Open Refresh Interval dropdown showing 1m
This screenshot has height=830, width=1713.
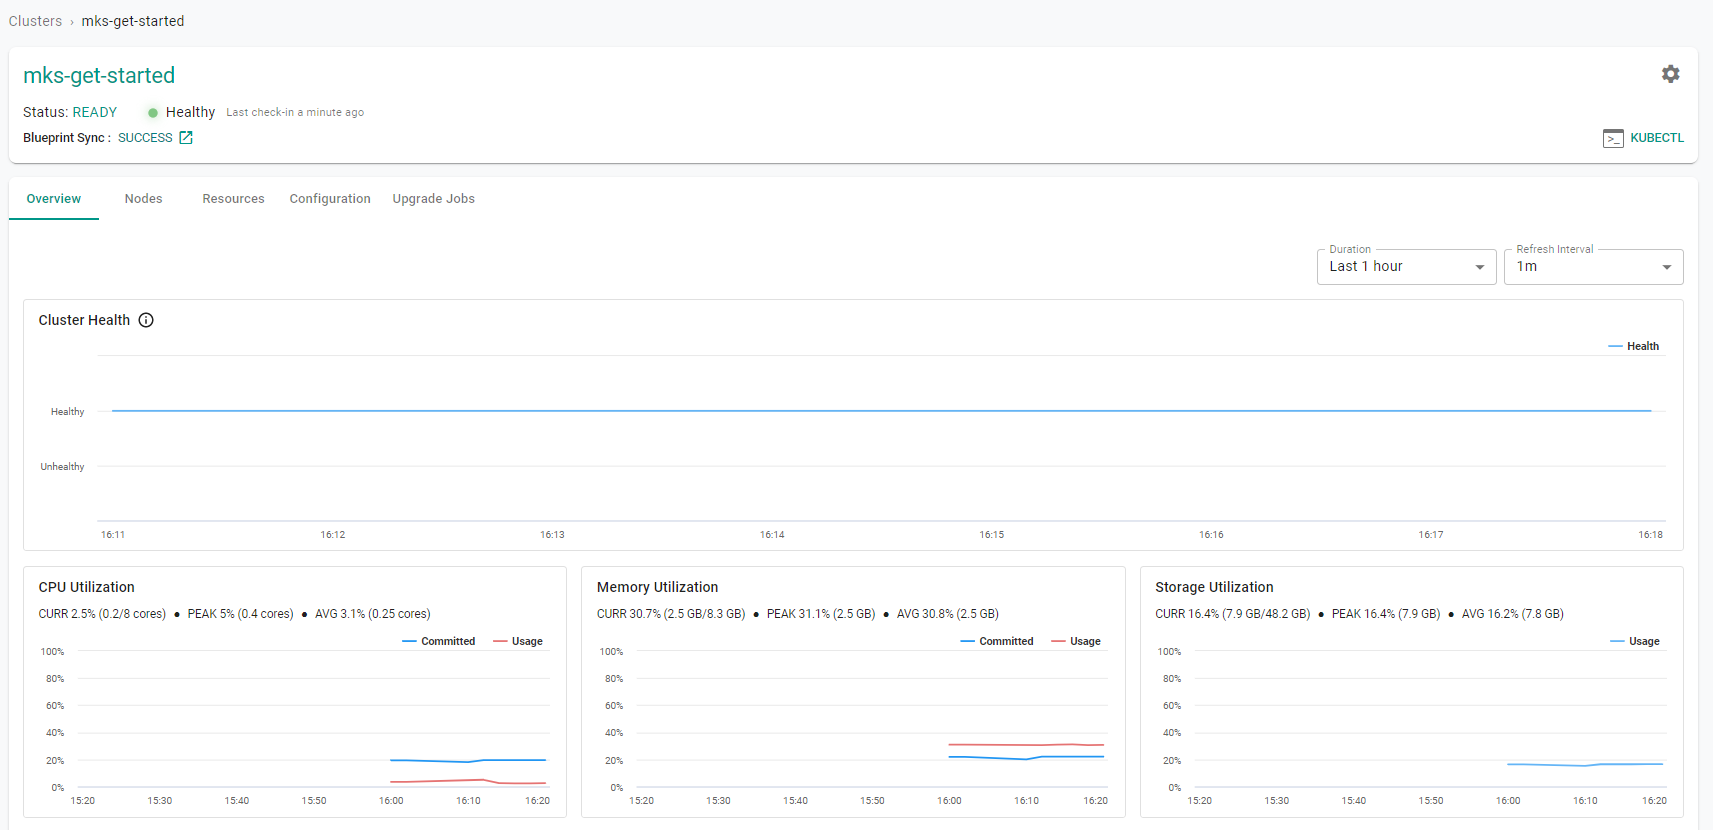point(1593,267)
